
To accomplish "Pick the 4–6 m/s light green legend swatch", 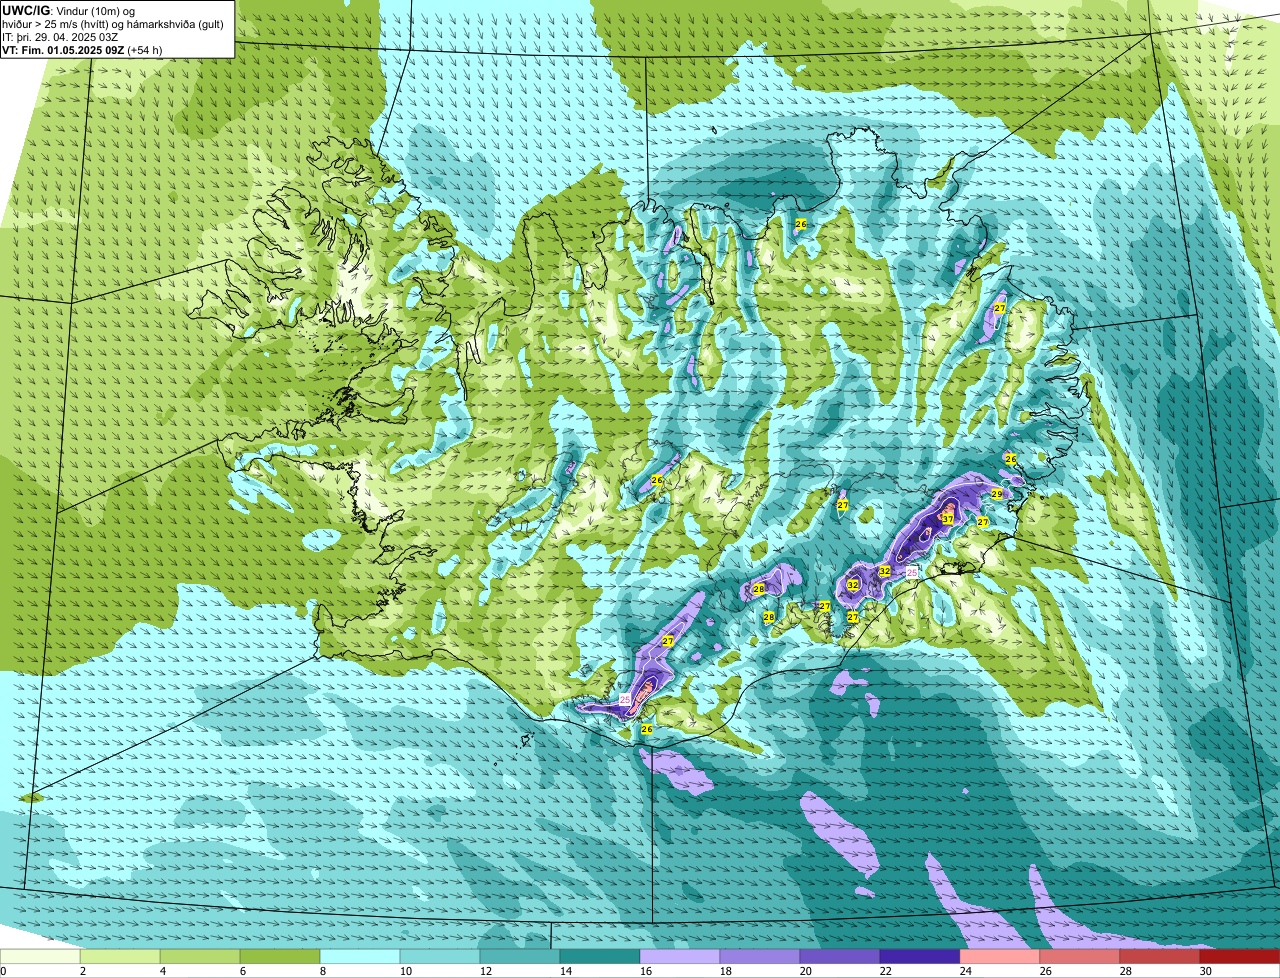I will (200, 956).
